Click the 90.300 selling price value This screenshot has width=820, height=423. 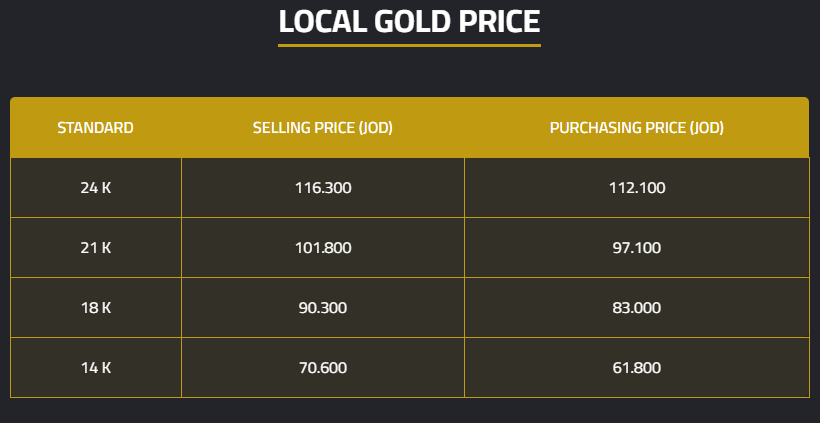322,308
